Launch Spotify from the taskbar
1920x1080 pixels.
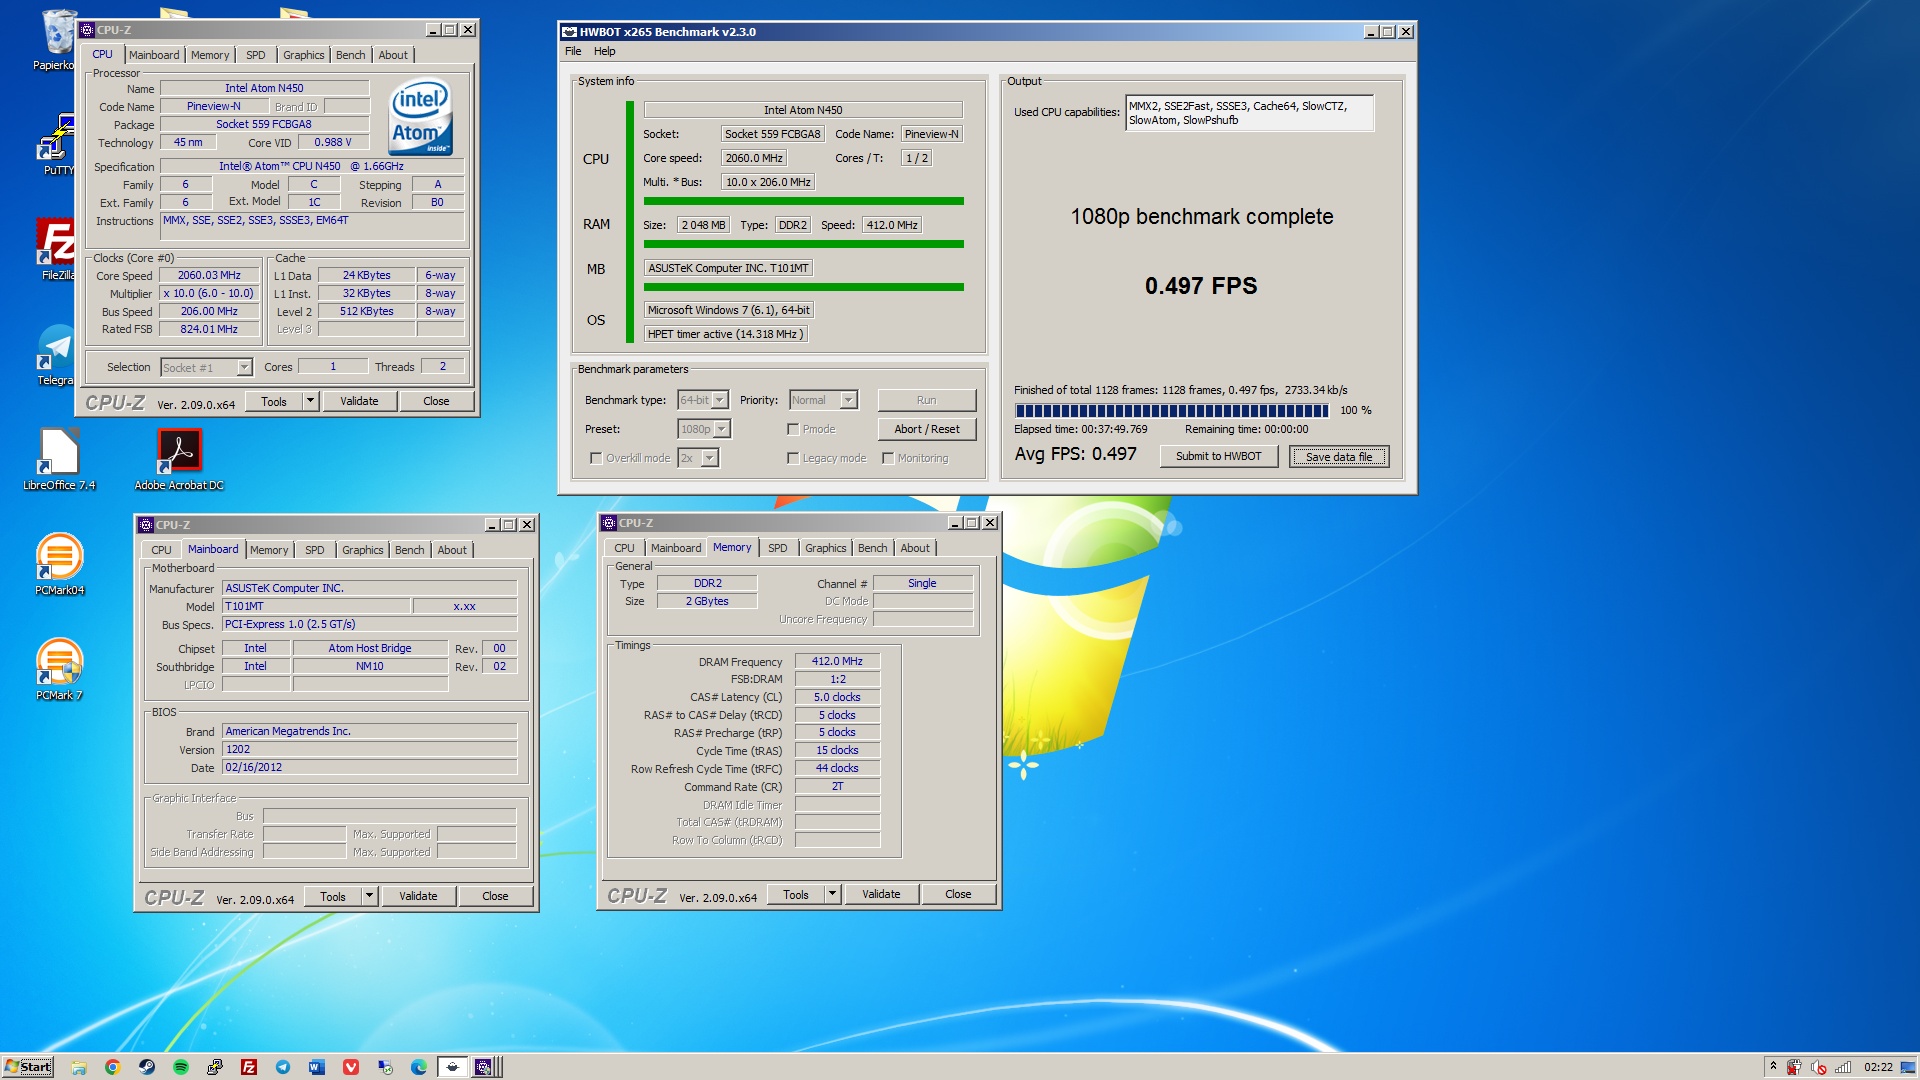click(x=180, y=1067)
